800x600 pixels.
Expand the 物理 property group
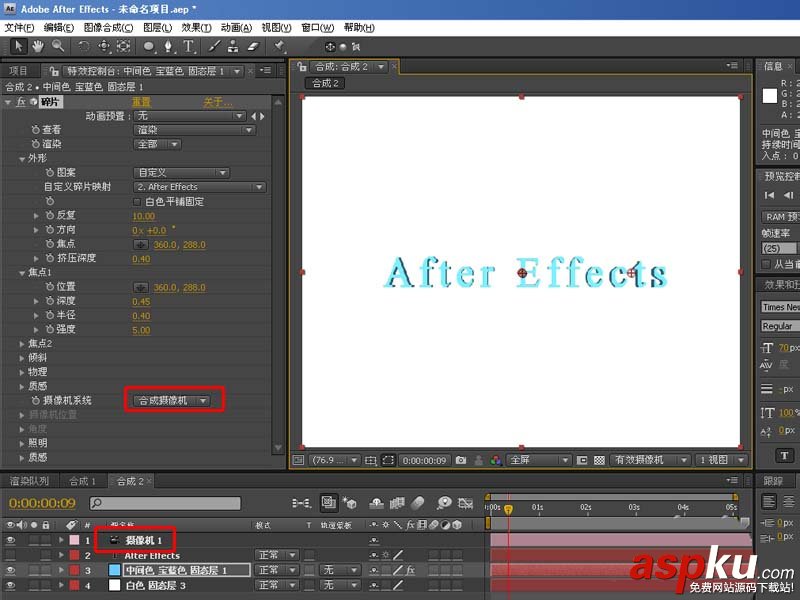tap(21, 372)
